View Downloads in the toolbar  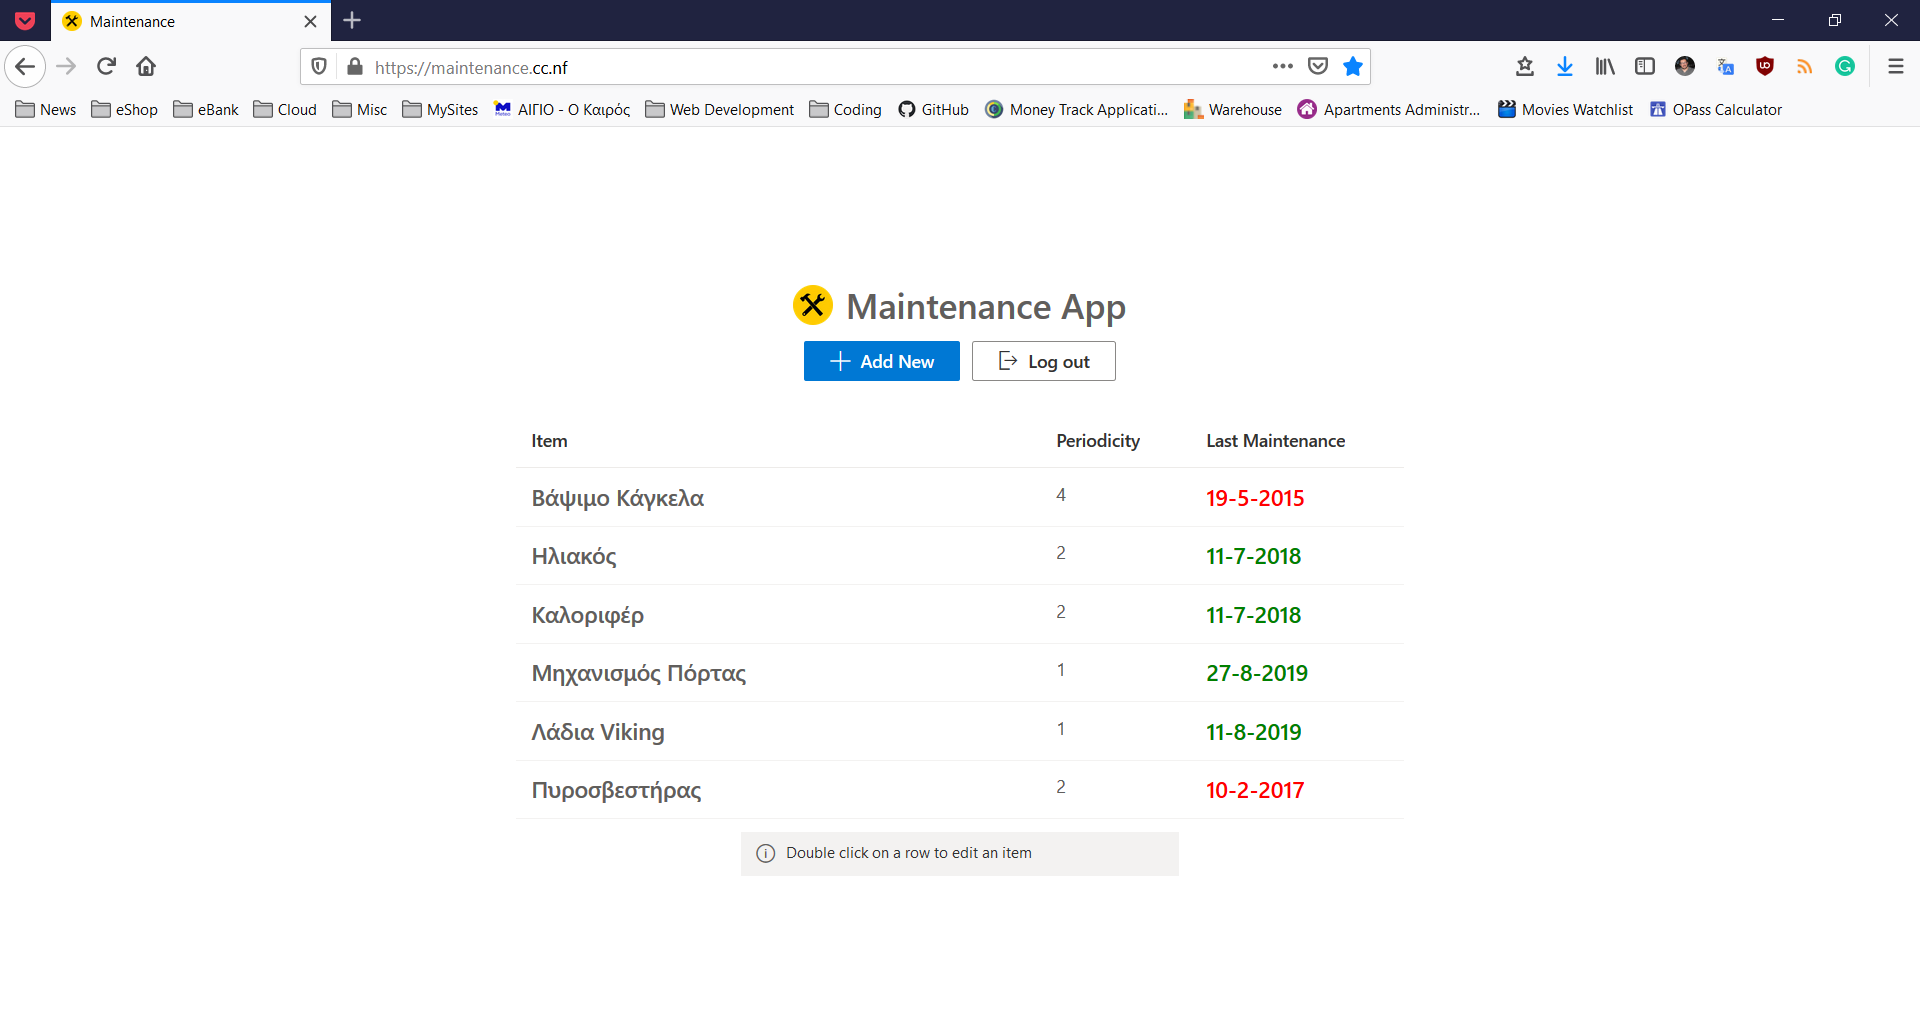point(1565,66)
